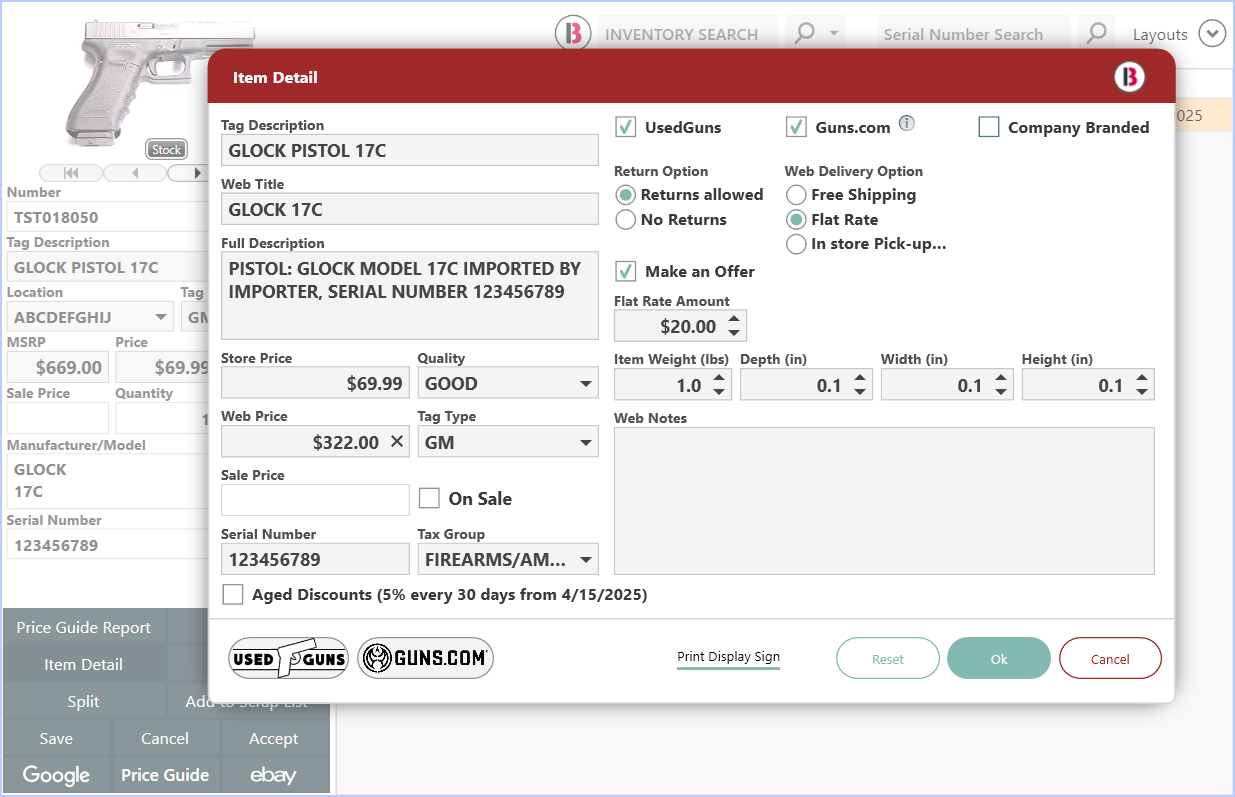Click the Split button
This screenshot has height=797, width=1235.
click(84, 702)
